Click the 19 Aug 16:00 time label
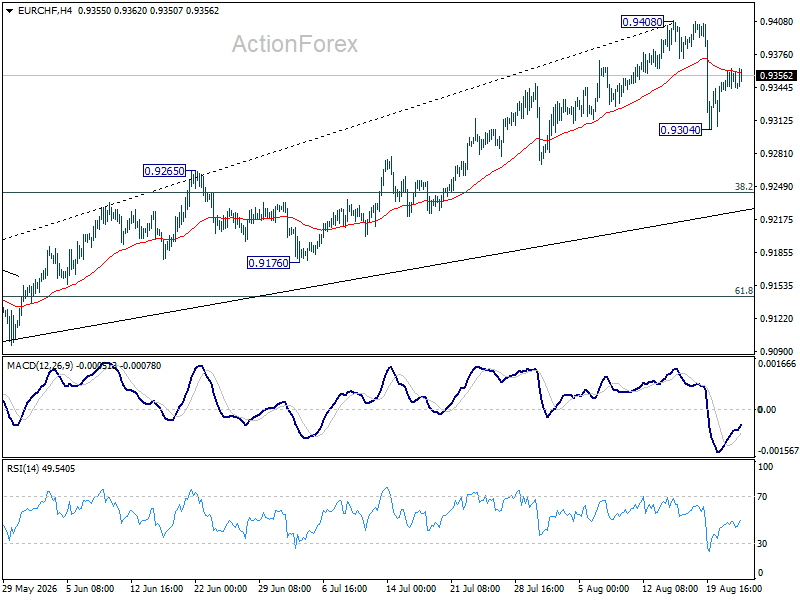Image resolution: width=800 pixels, height=600 pixels. 734,589
